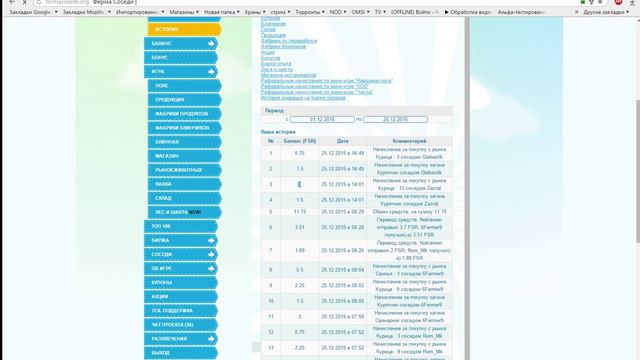This screenshot has height=360, width=640.
Task: Click the Дата column header
Action: (x=342, y=141)
